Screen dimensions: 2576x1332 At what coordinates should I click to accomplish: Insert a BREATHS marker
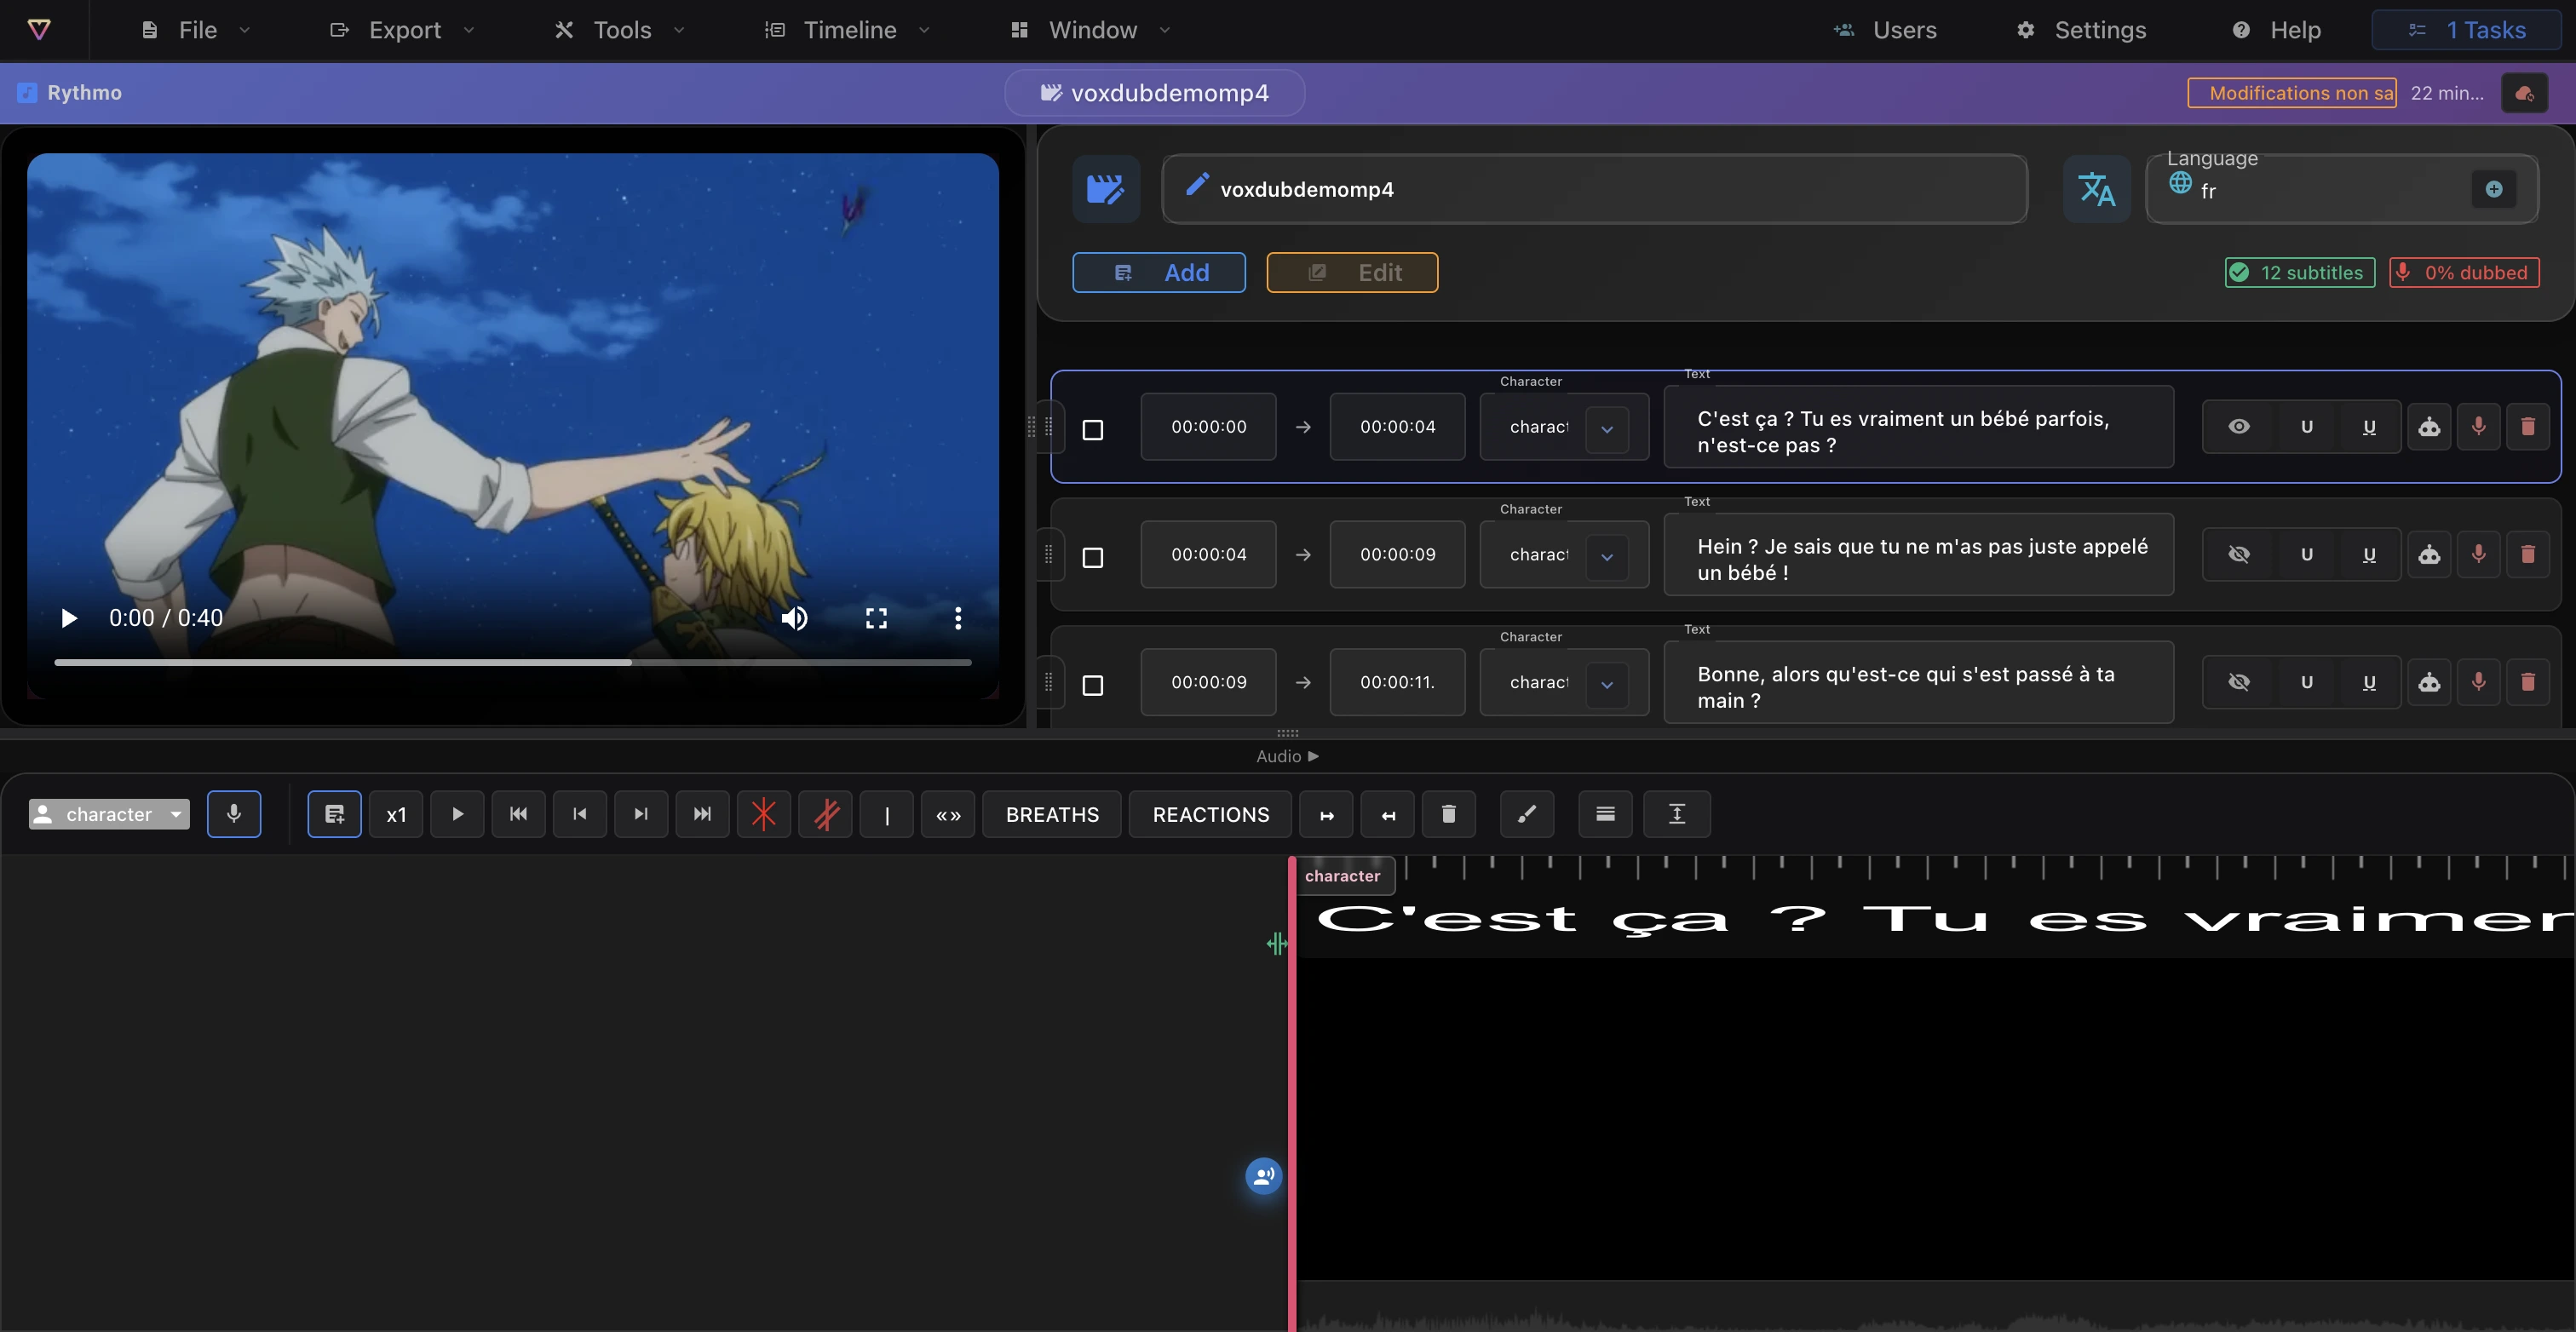pyautogui.click(x=1052, y=814)
